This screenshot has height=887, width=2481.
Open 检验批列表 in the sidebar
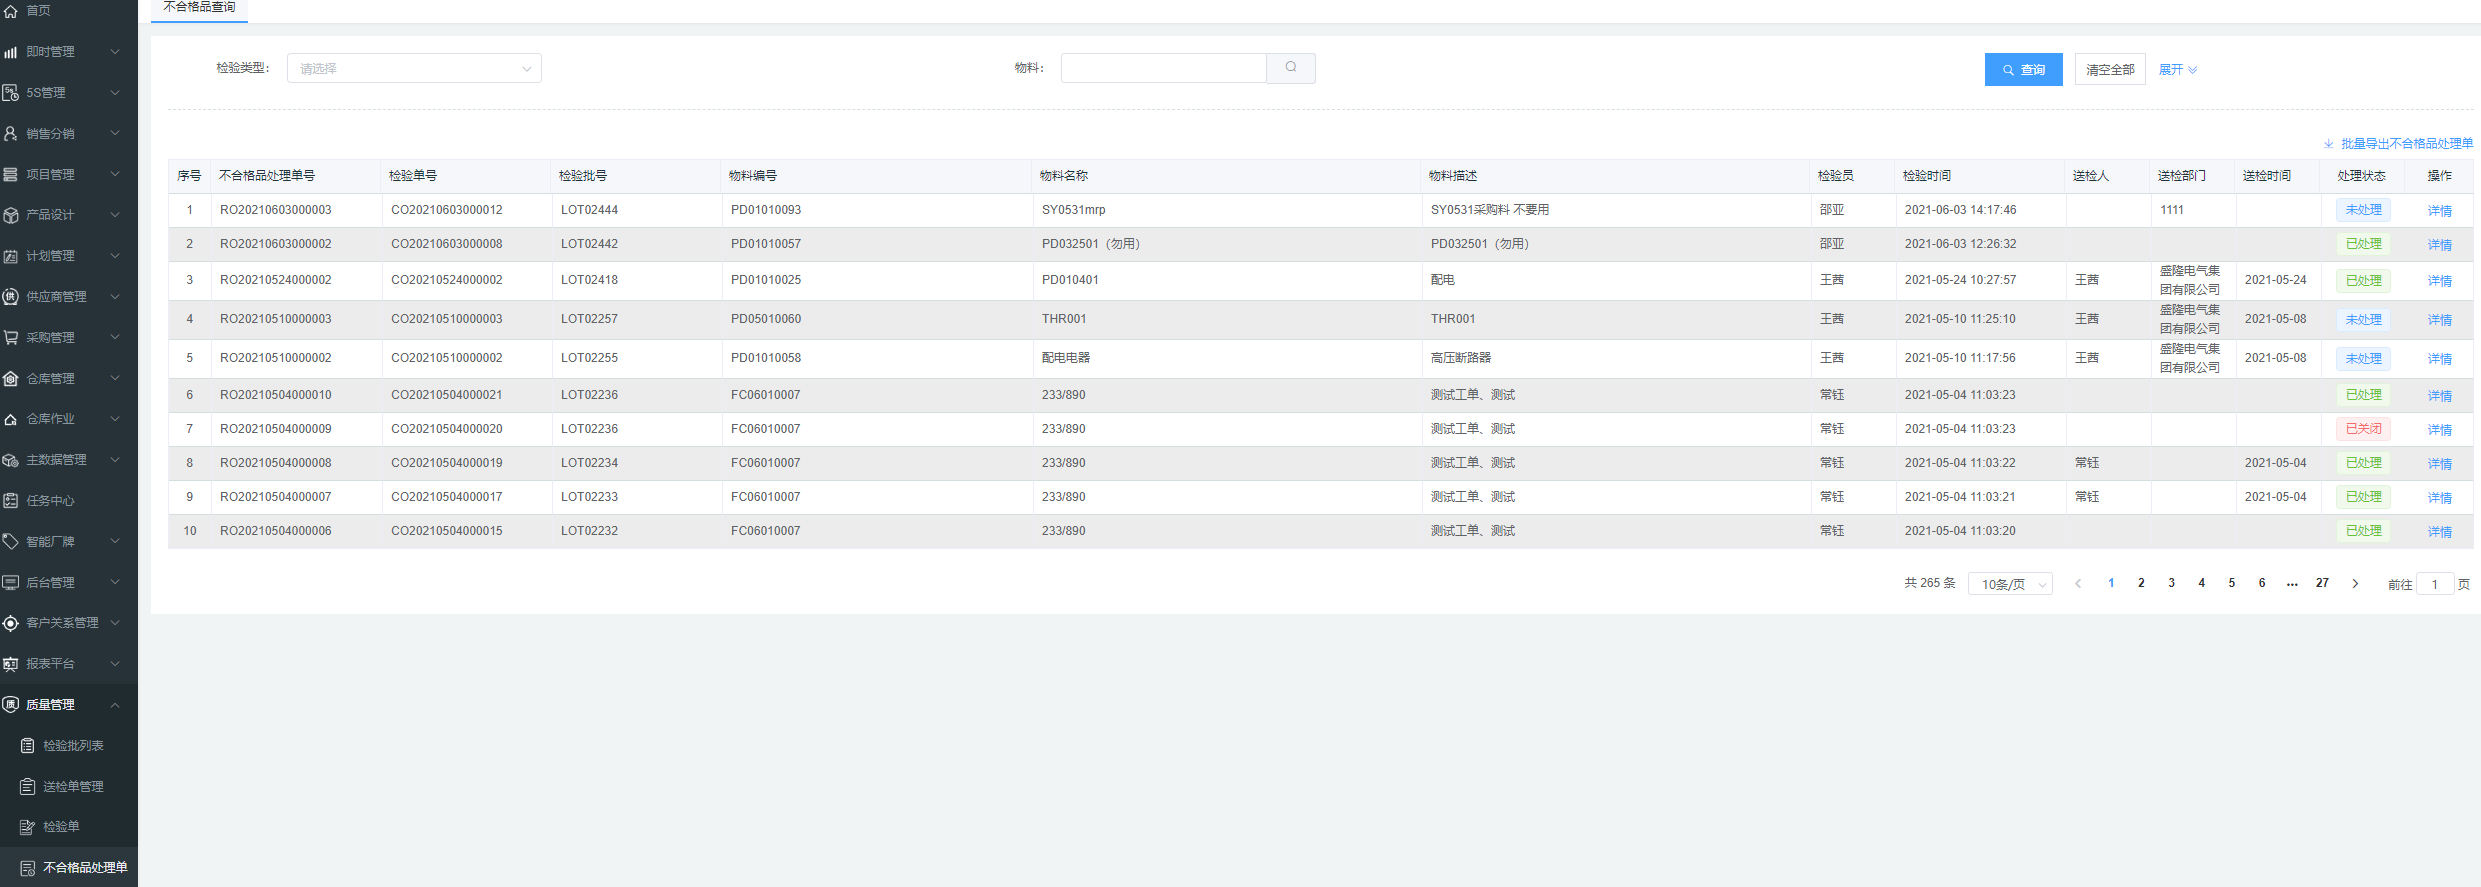point(73,746)
